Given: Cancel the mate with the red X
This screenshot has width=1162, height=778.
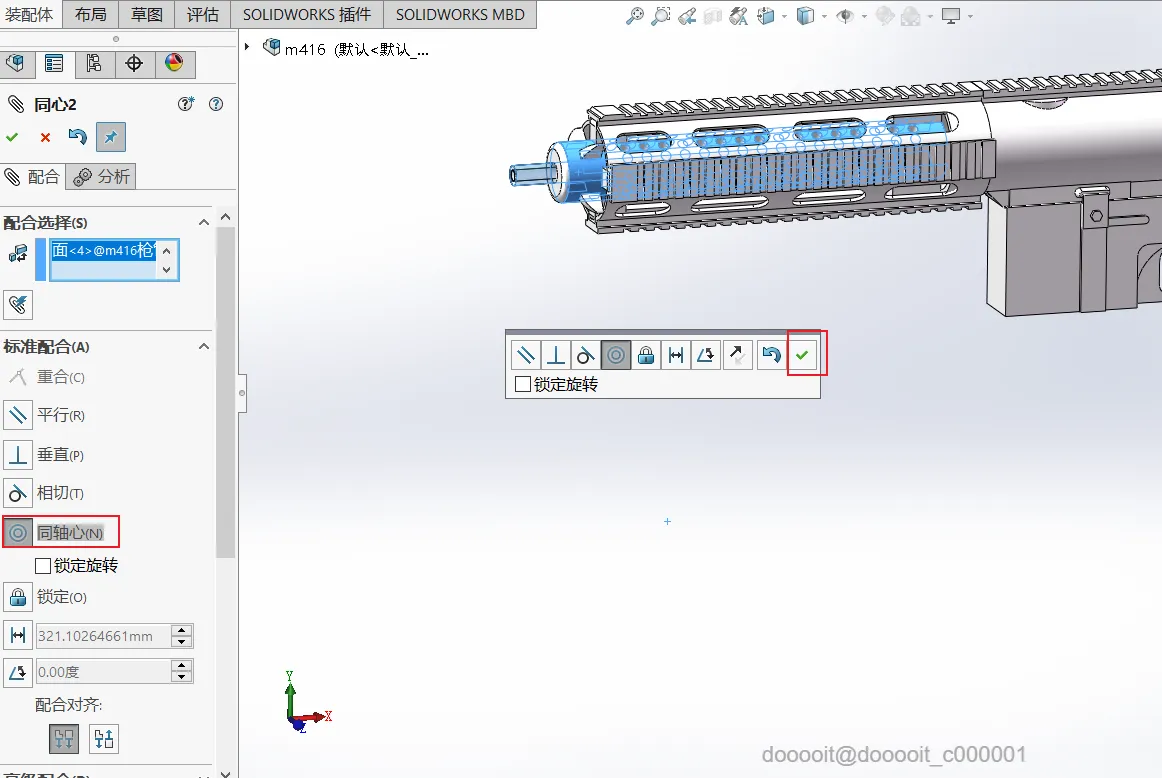Looking at the screenshot, I should (45, 138).
